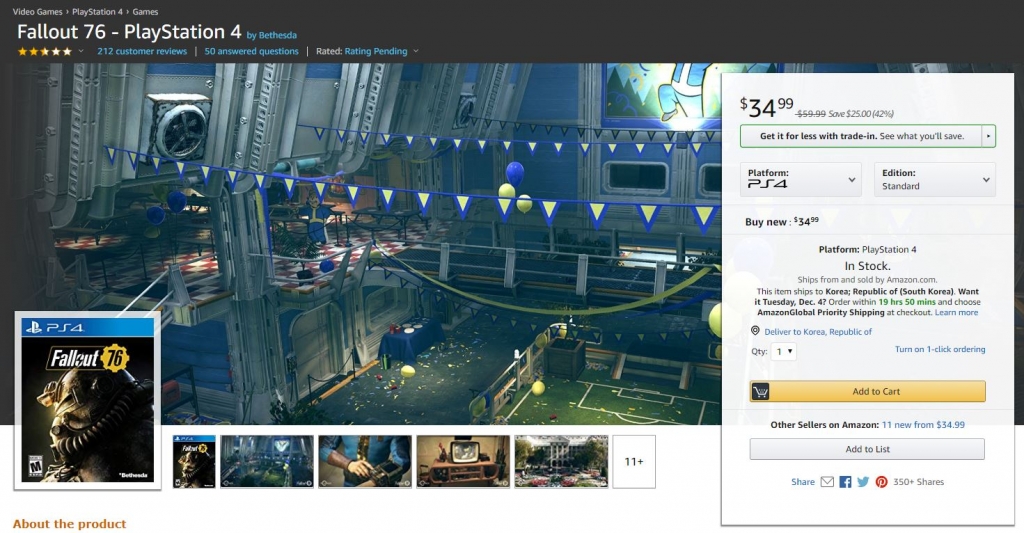Share via email envelope icon
The height and width of the screenshot is (533, 1024).
[x=827, y=481]
